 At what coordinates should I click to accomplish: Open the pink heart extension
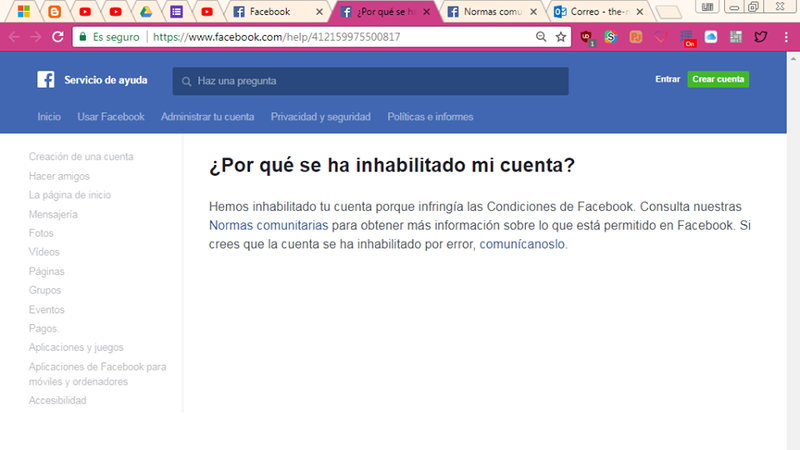pos(661,37)
